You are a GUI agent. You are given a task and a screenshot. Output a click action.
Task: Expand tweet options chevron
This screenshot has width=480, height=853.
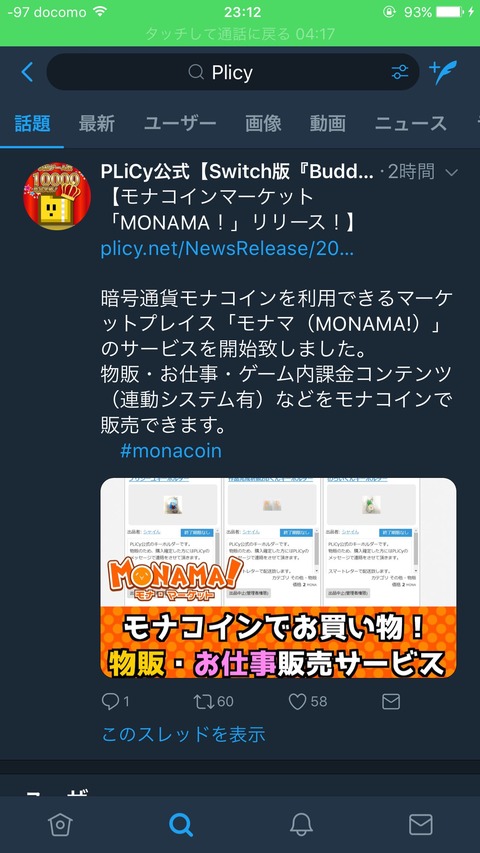[x=451, y=173]
